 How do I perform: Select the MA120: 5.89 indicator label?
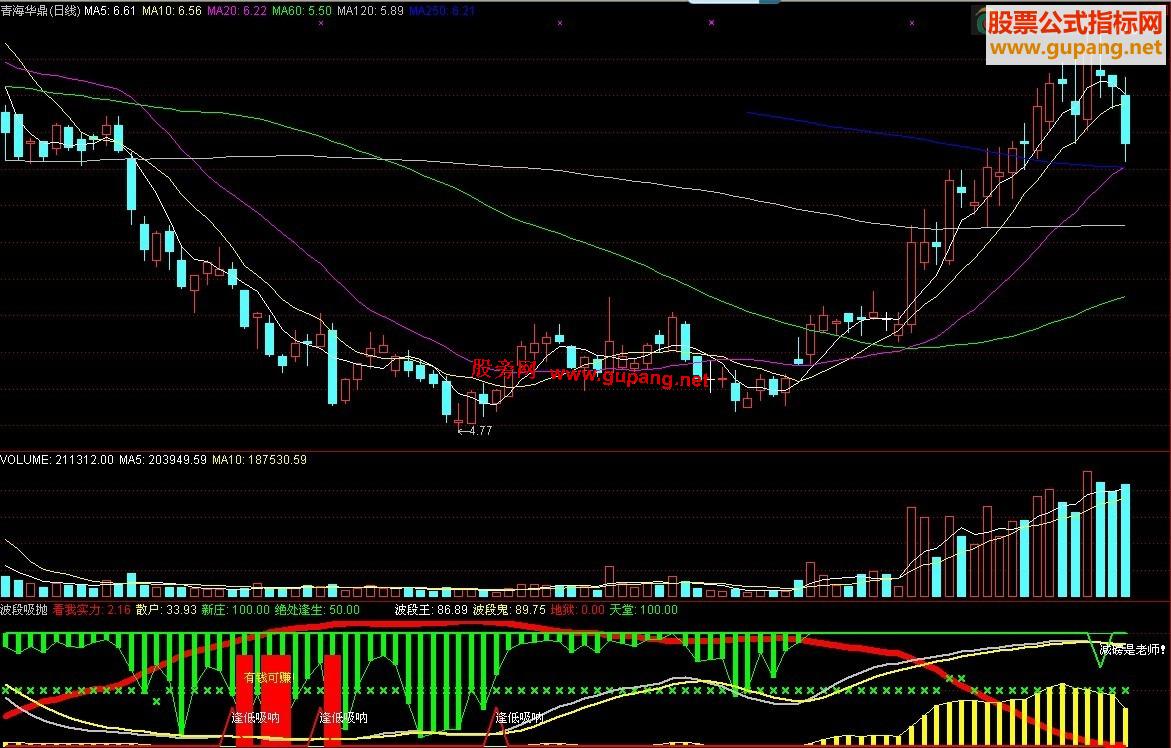point(370,10)
